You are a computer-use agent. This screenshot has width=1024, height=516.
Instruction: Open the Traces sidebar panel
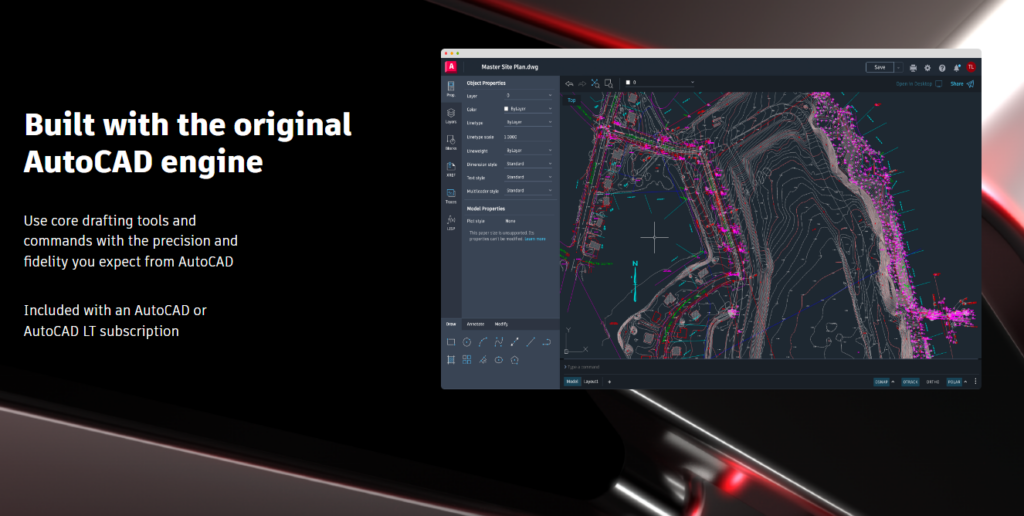[451, 196]
